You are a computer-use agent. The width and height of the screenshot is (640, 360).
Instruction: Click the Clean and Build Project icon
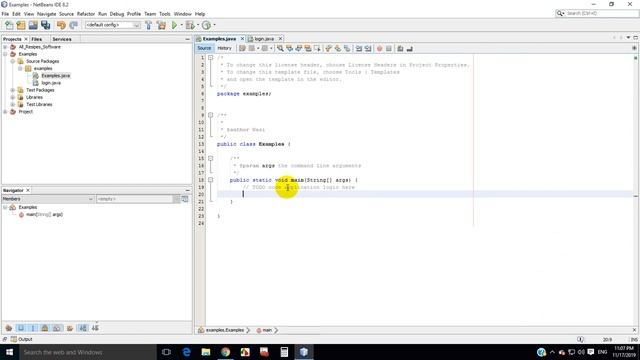(161, 25)
